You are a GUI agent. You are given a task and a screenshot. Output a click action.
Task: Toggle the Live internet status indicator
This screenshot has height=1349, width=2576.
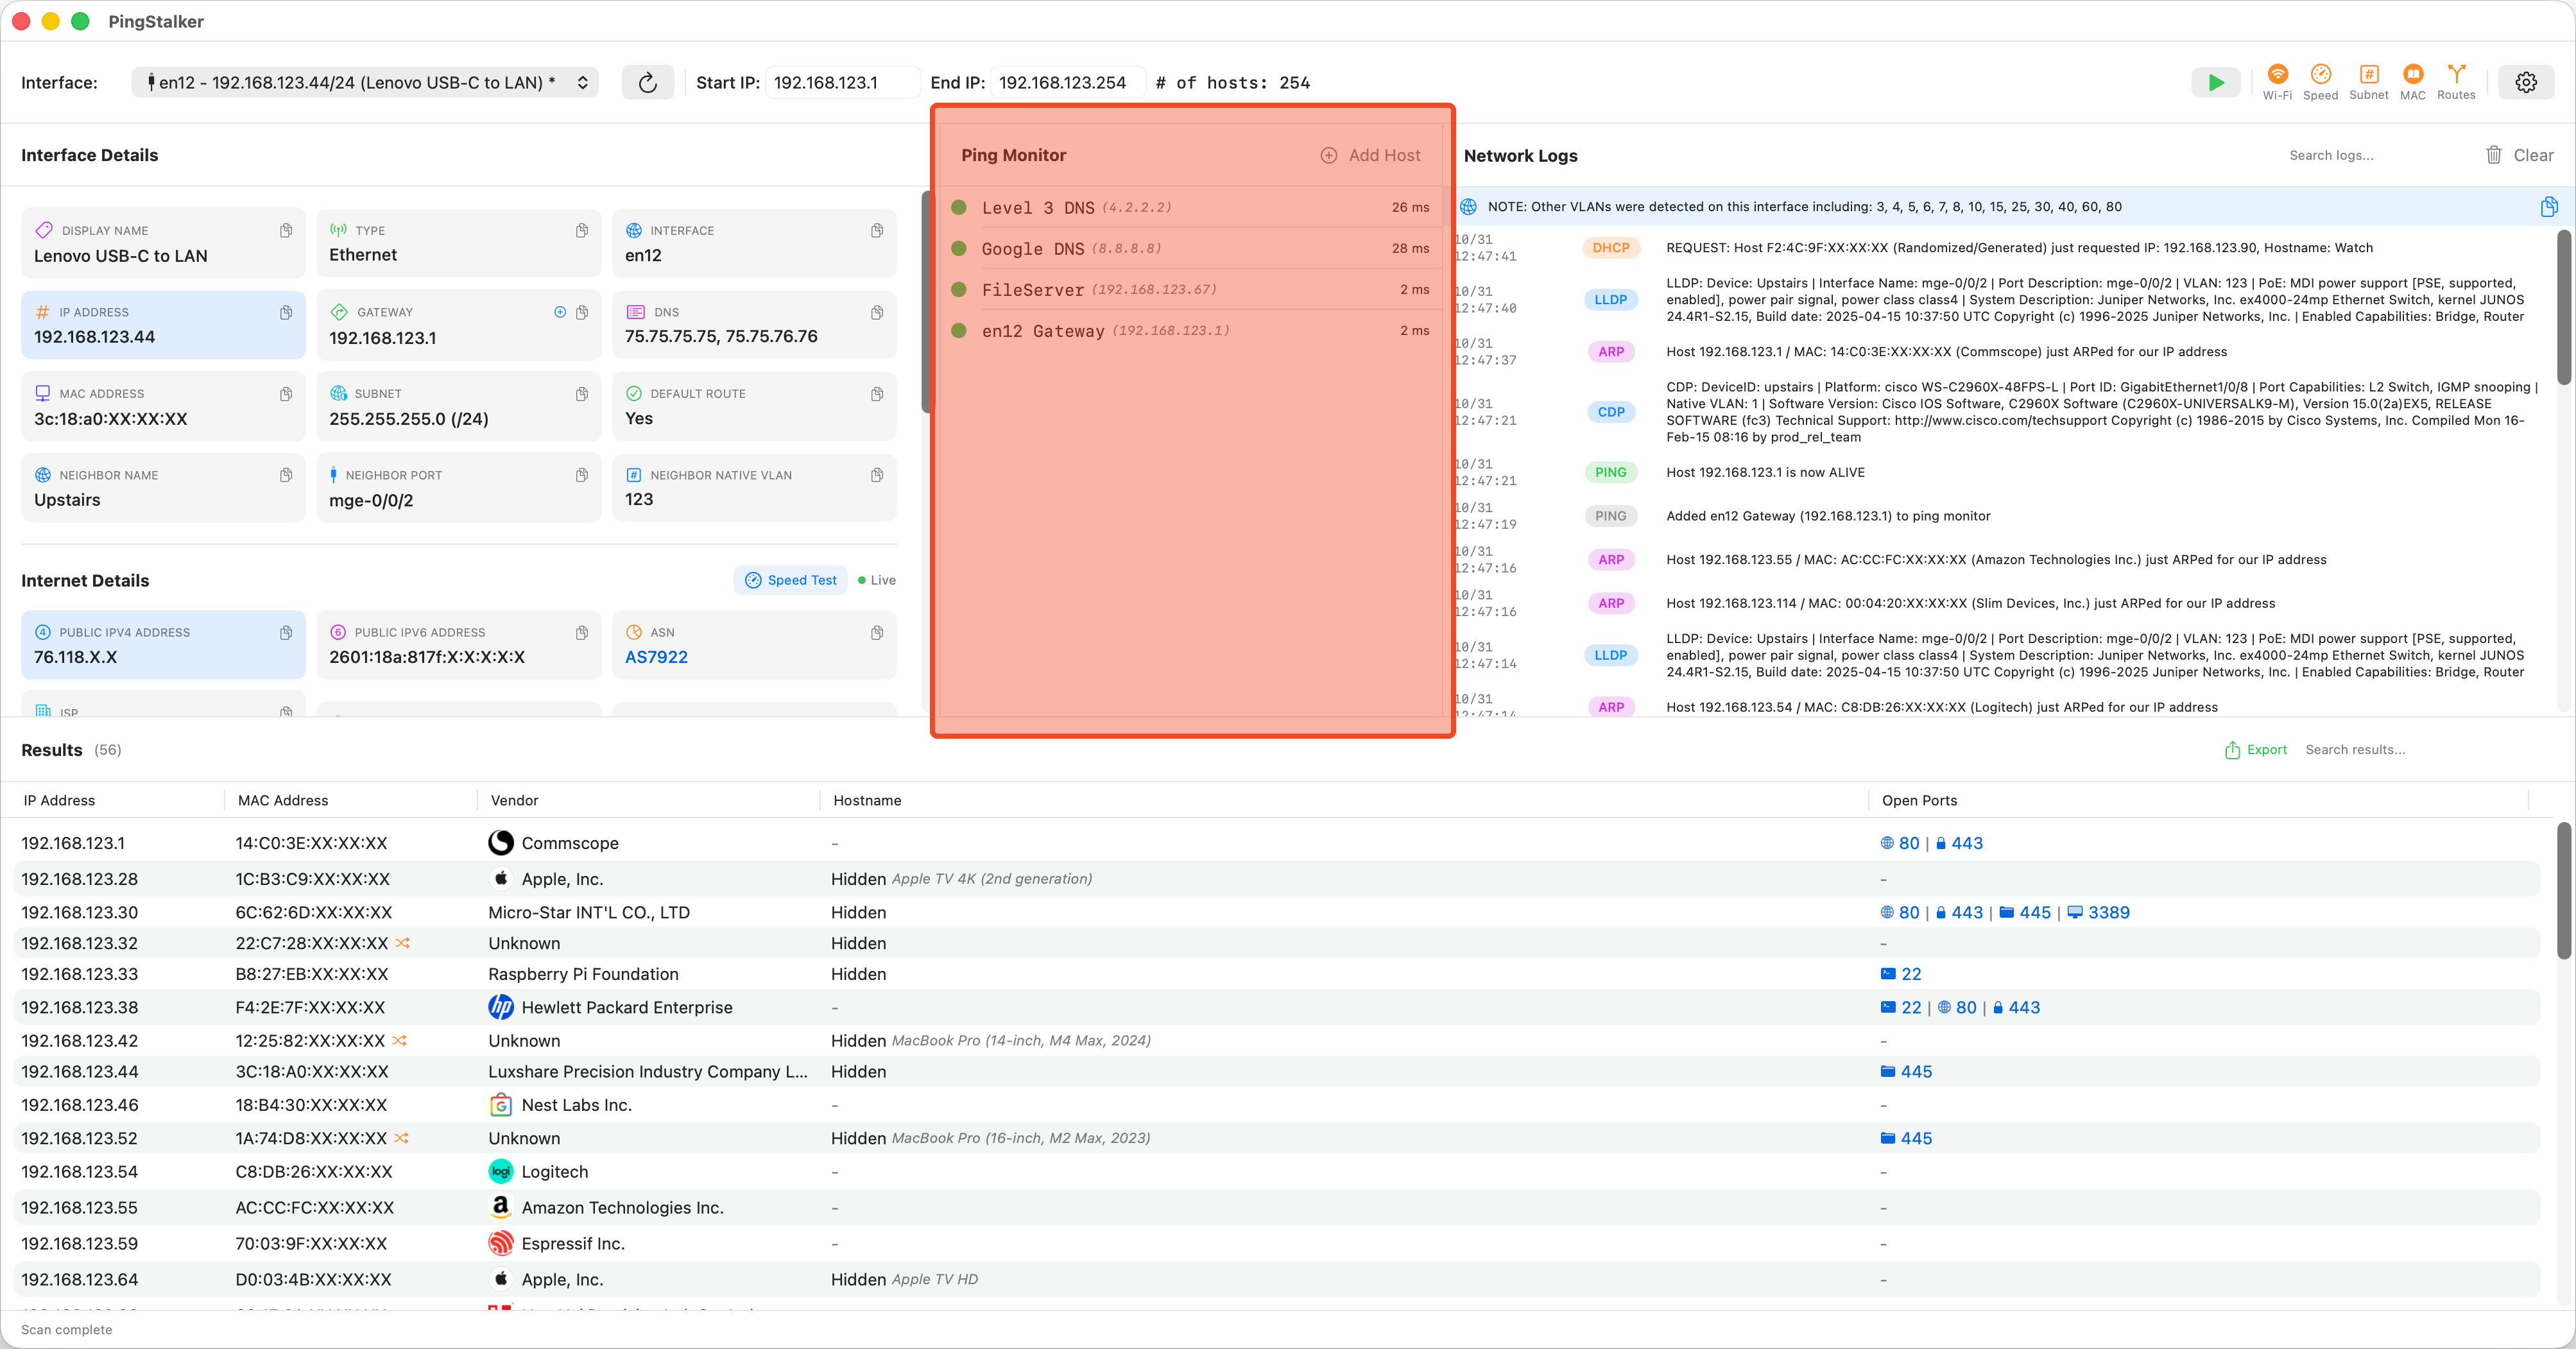coord(877,580)
